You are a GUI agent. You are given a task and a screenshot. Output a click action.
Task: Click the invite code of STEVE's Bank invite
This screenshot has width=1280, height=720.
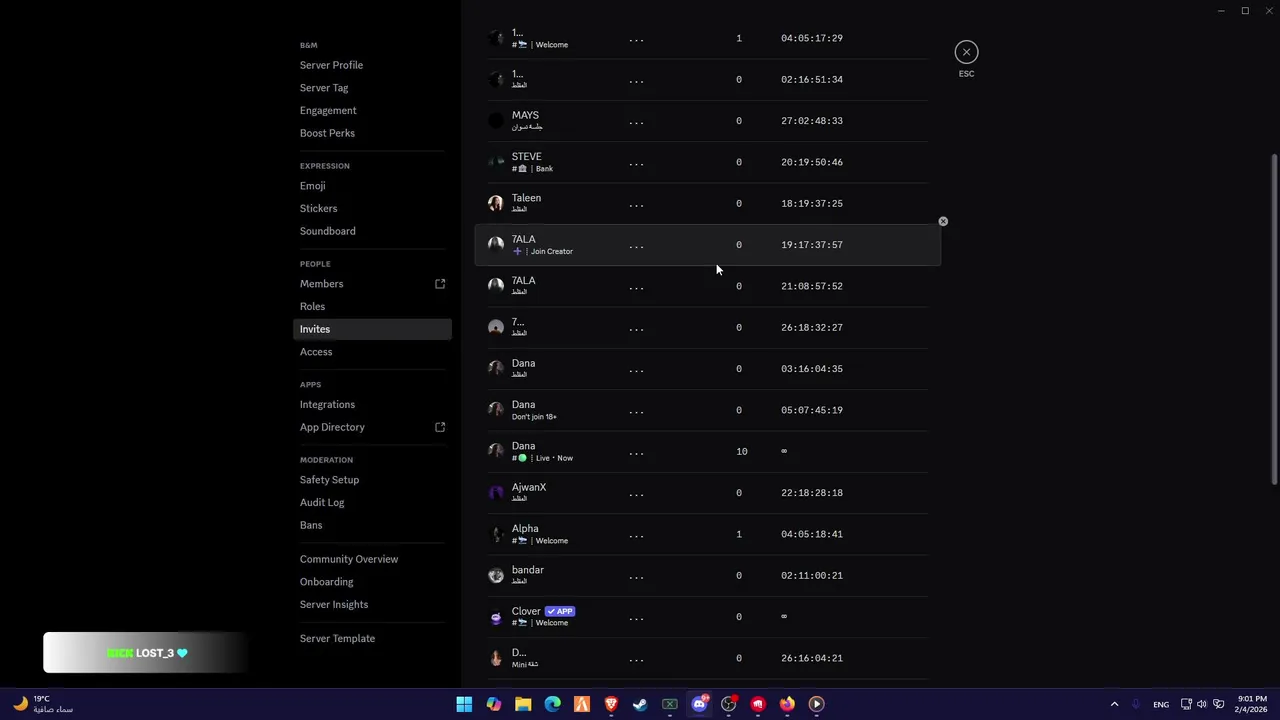(636, 162)
